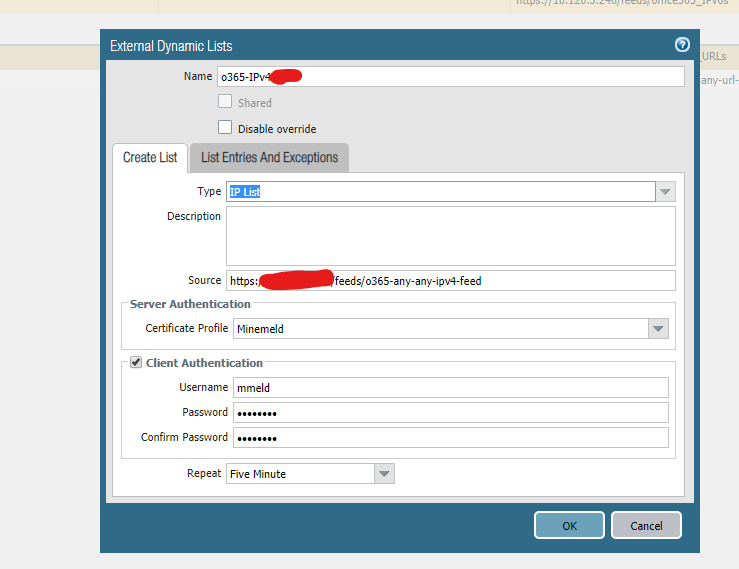739x569 pixels.
Task: Switch to List Entries And Exceptions tab
Action: point(269,157)
